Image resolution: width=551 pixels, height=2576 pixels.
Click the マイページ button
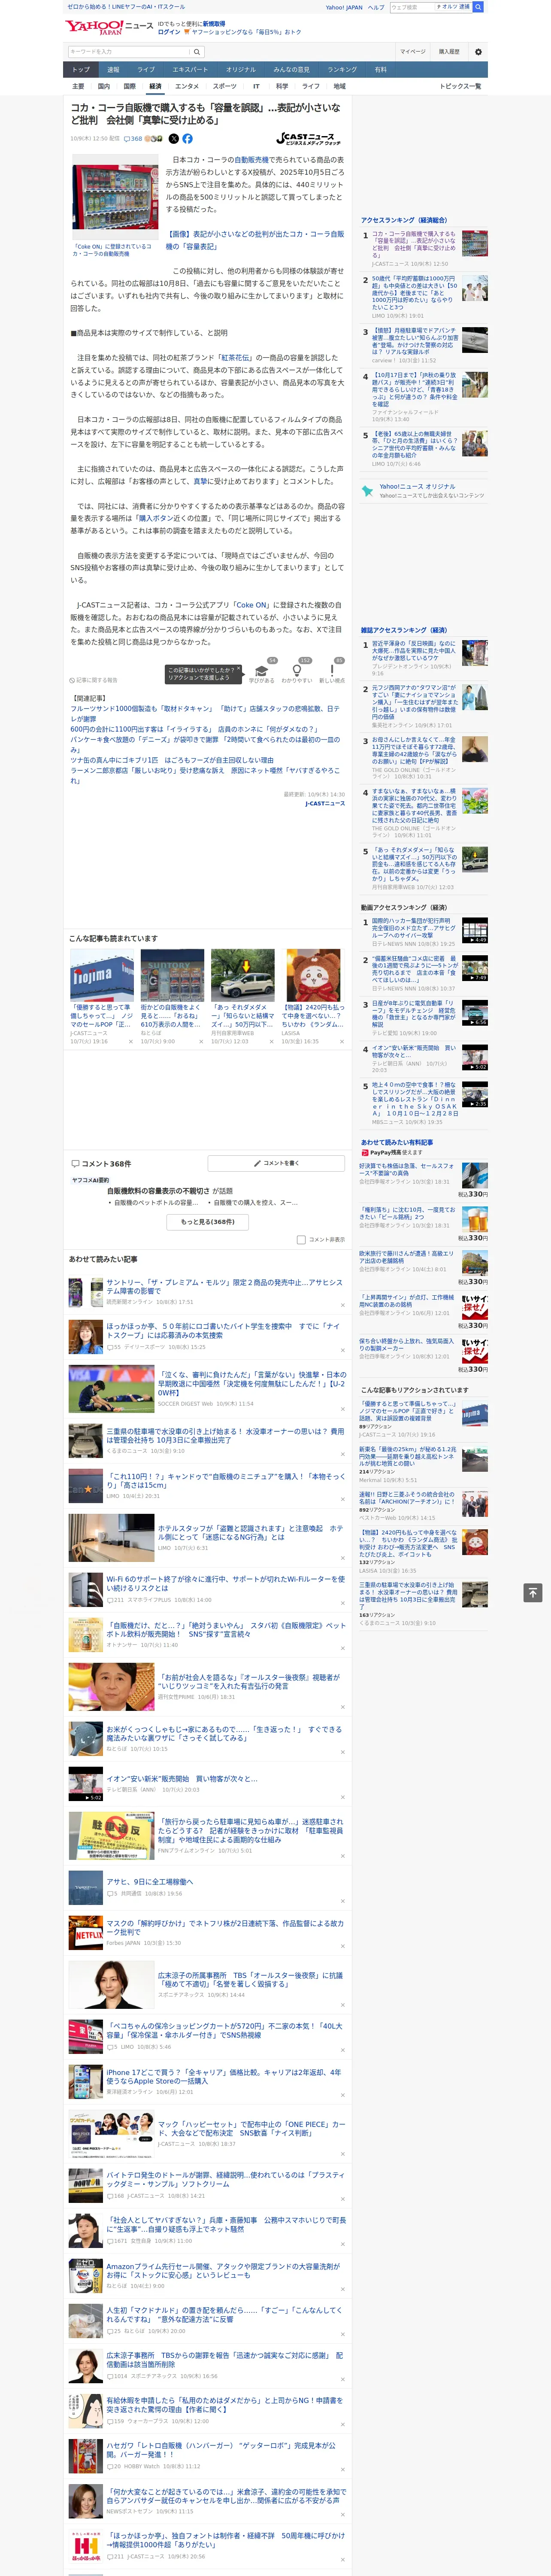tap(413, 52)
